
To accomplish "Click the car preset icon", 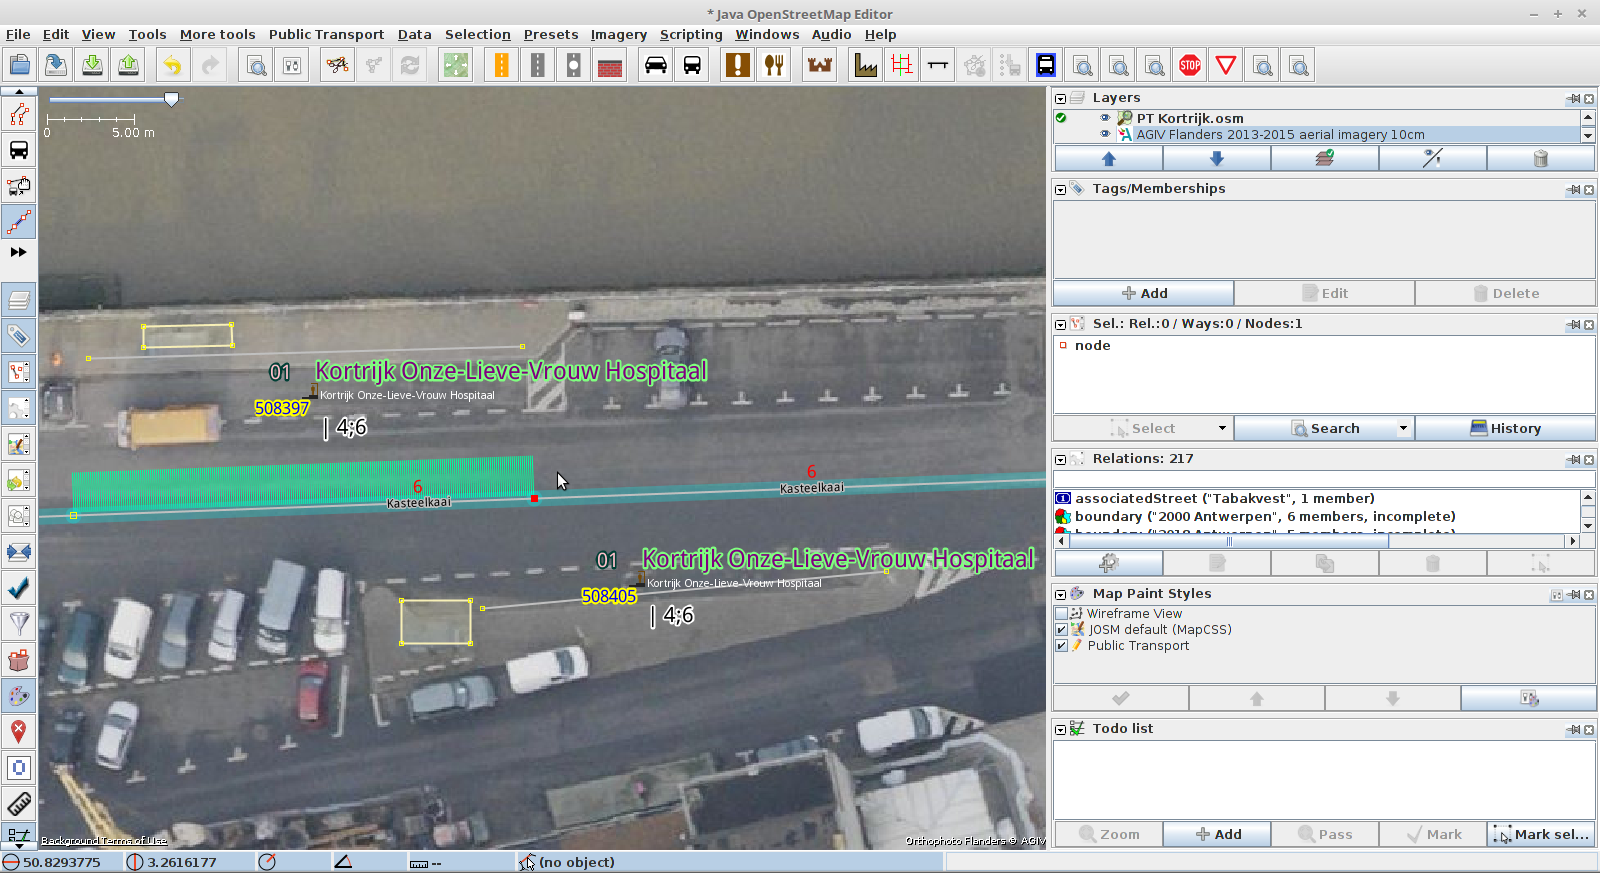I will click(x=655, y=66).
